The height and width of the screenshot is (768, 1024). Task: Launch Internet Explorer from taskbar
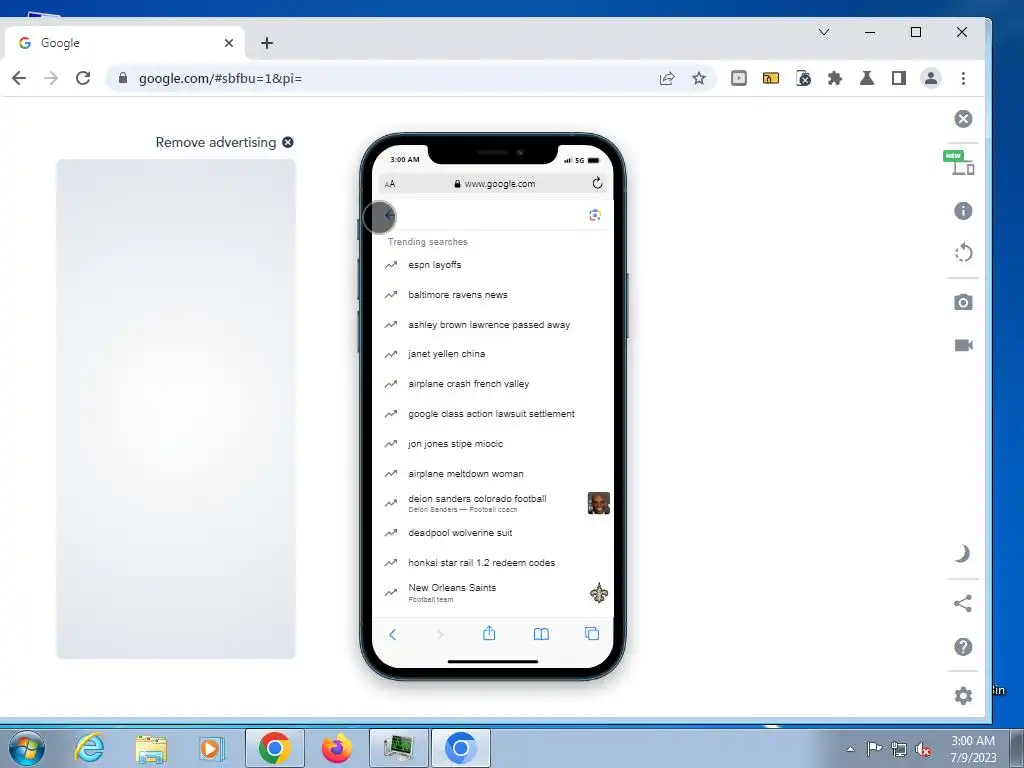(x=89, y=748)
